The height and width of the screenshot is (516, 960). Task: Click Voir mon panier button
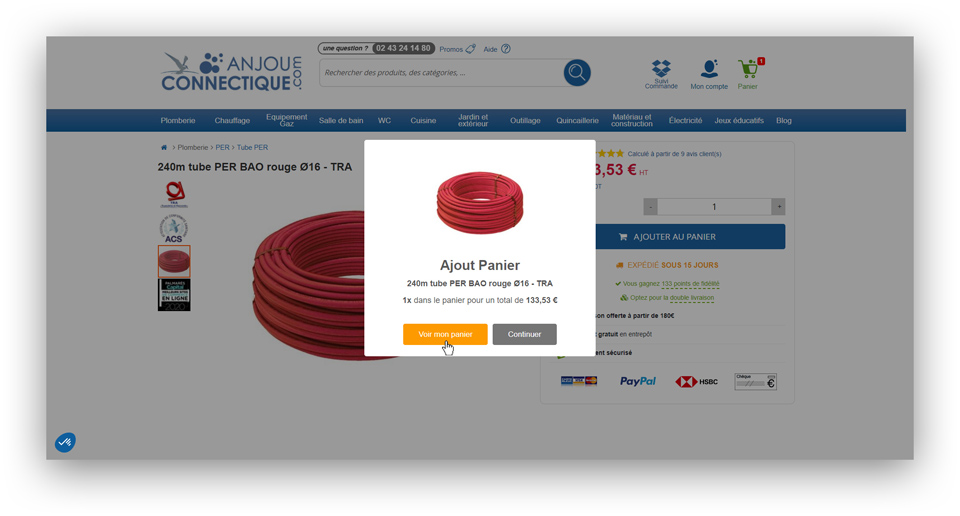(445, 334)
